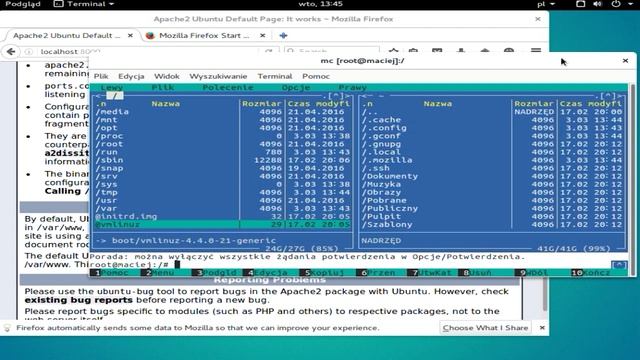The width and height of the screenshot is (640, 360).
Task: Open Edycja in terminal menu bar
Action: pos(131,76)
